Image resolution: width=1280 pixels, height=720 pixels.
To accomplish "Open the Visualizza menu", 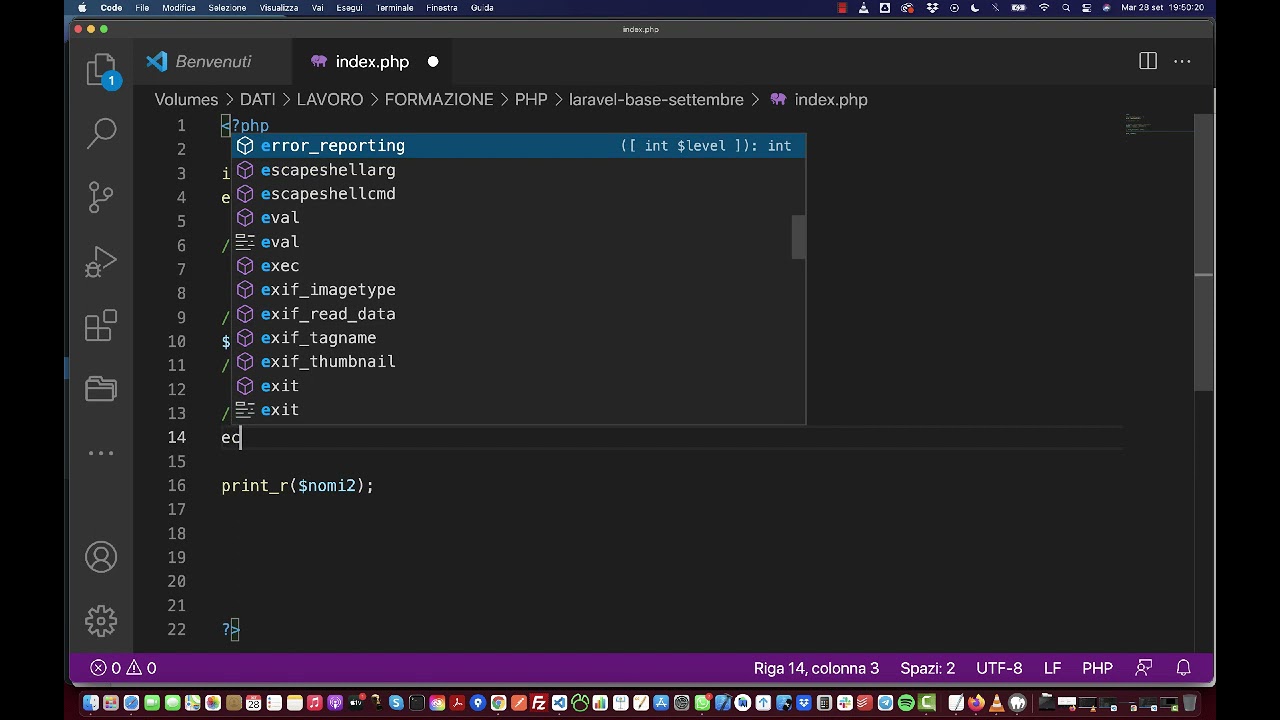I will [x=279, y=7].
